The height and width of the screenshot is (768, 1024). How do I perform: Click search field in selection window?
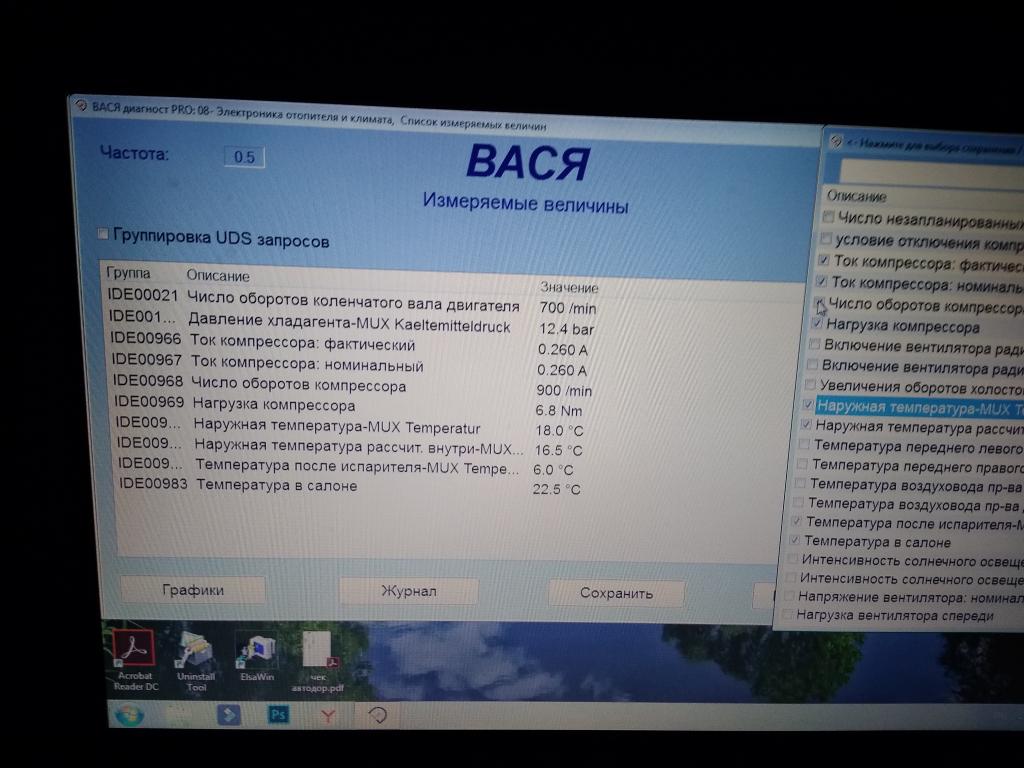coord(931,171)
